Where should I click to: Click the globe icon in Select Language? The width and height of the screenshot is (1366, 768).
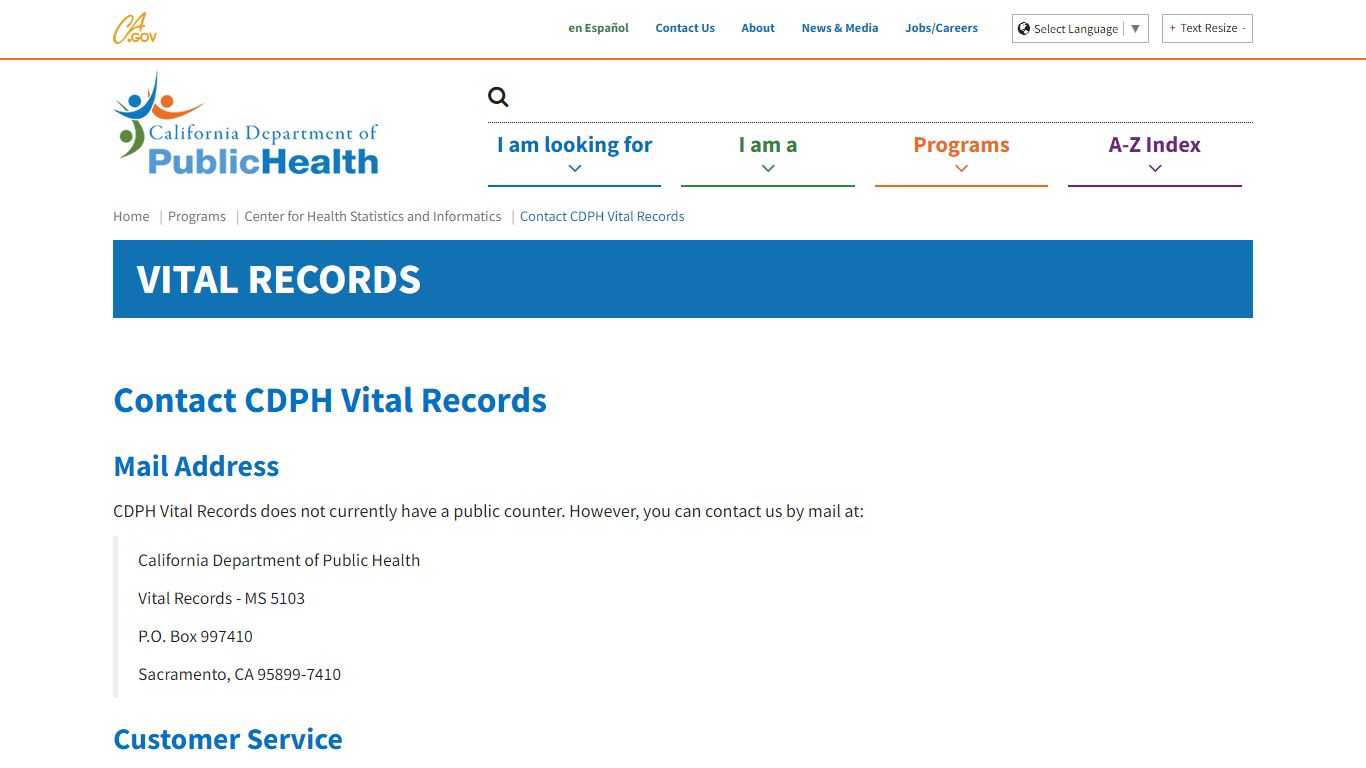[x=1024, y=28]
